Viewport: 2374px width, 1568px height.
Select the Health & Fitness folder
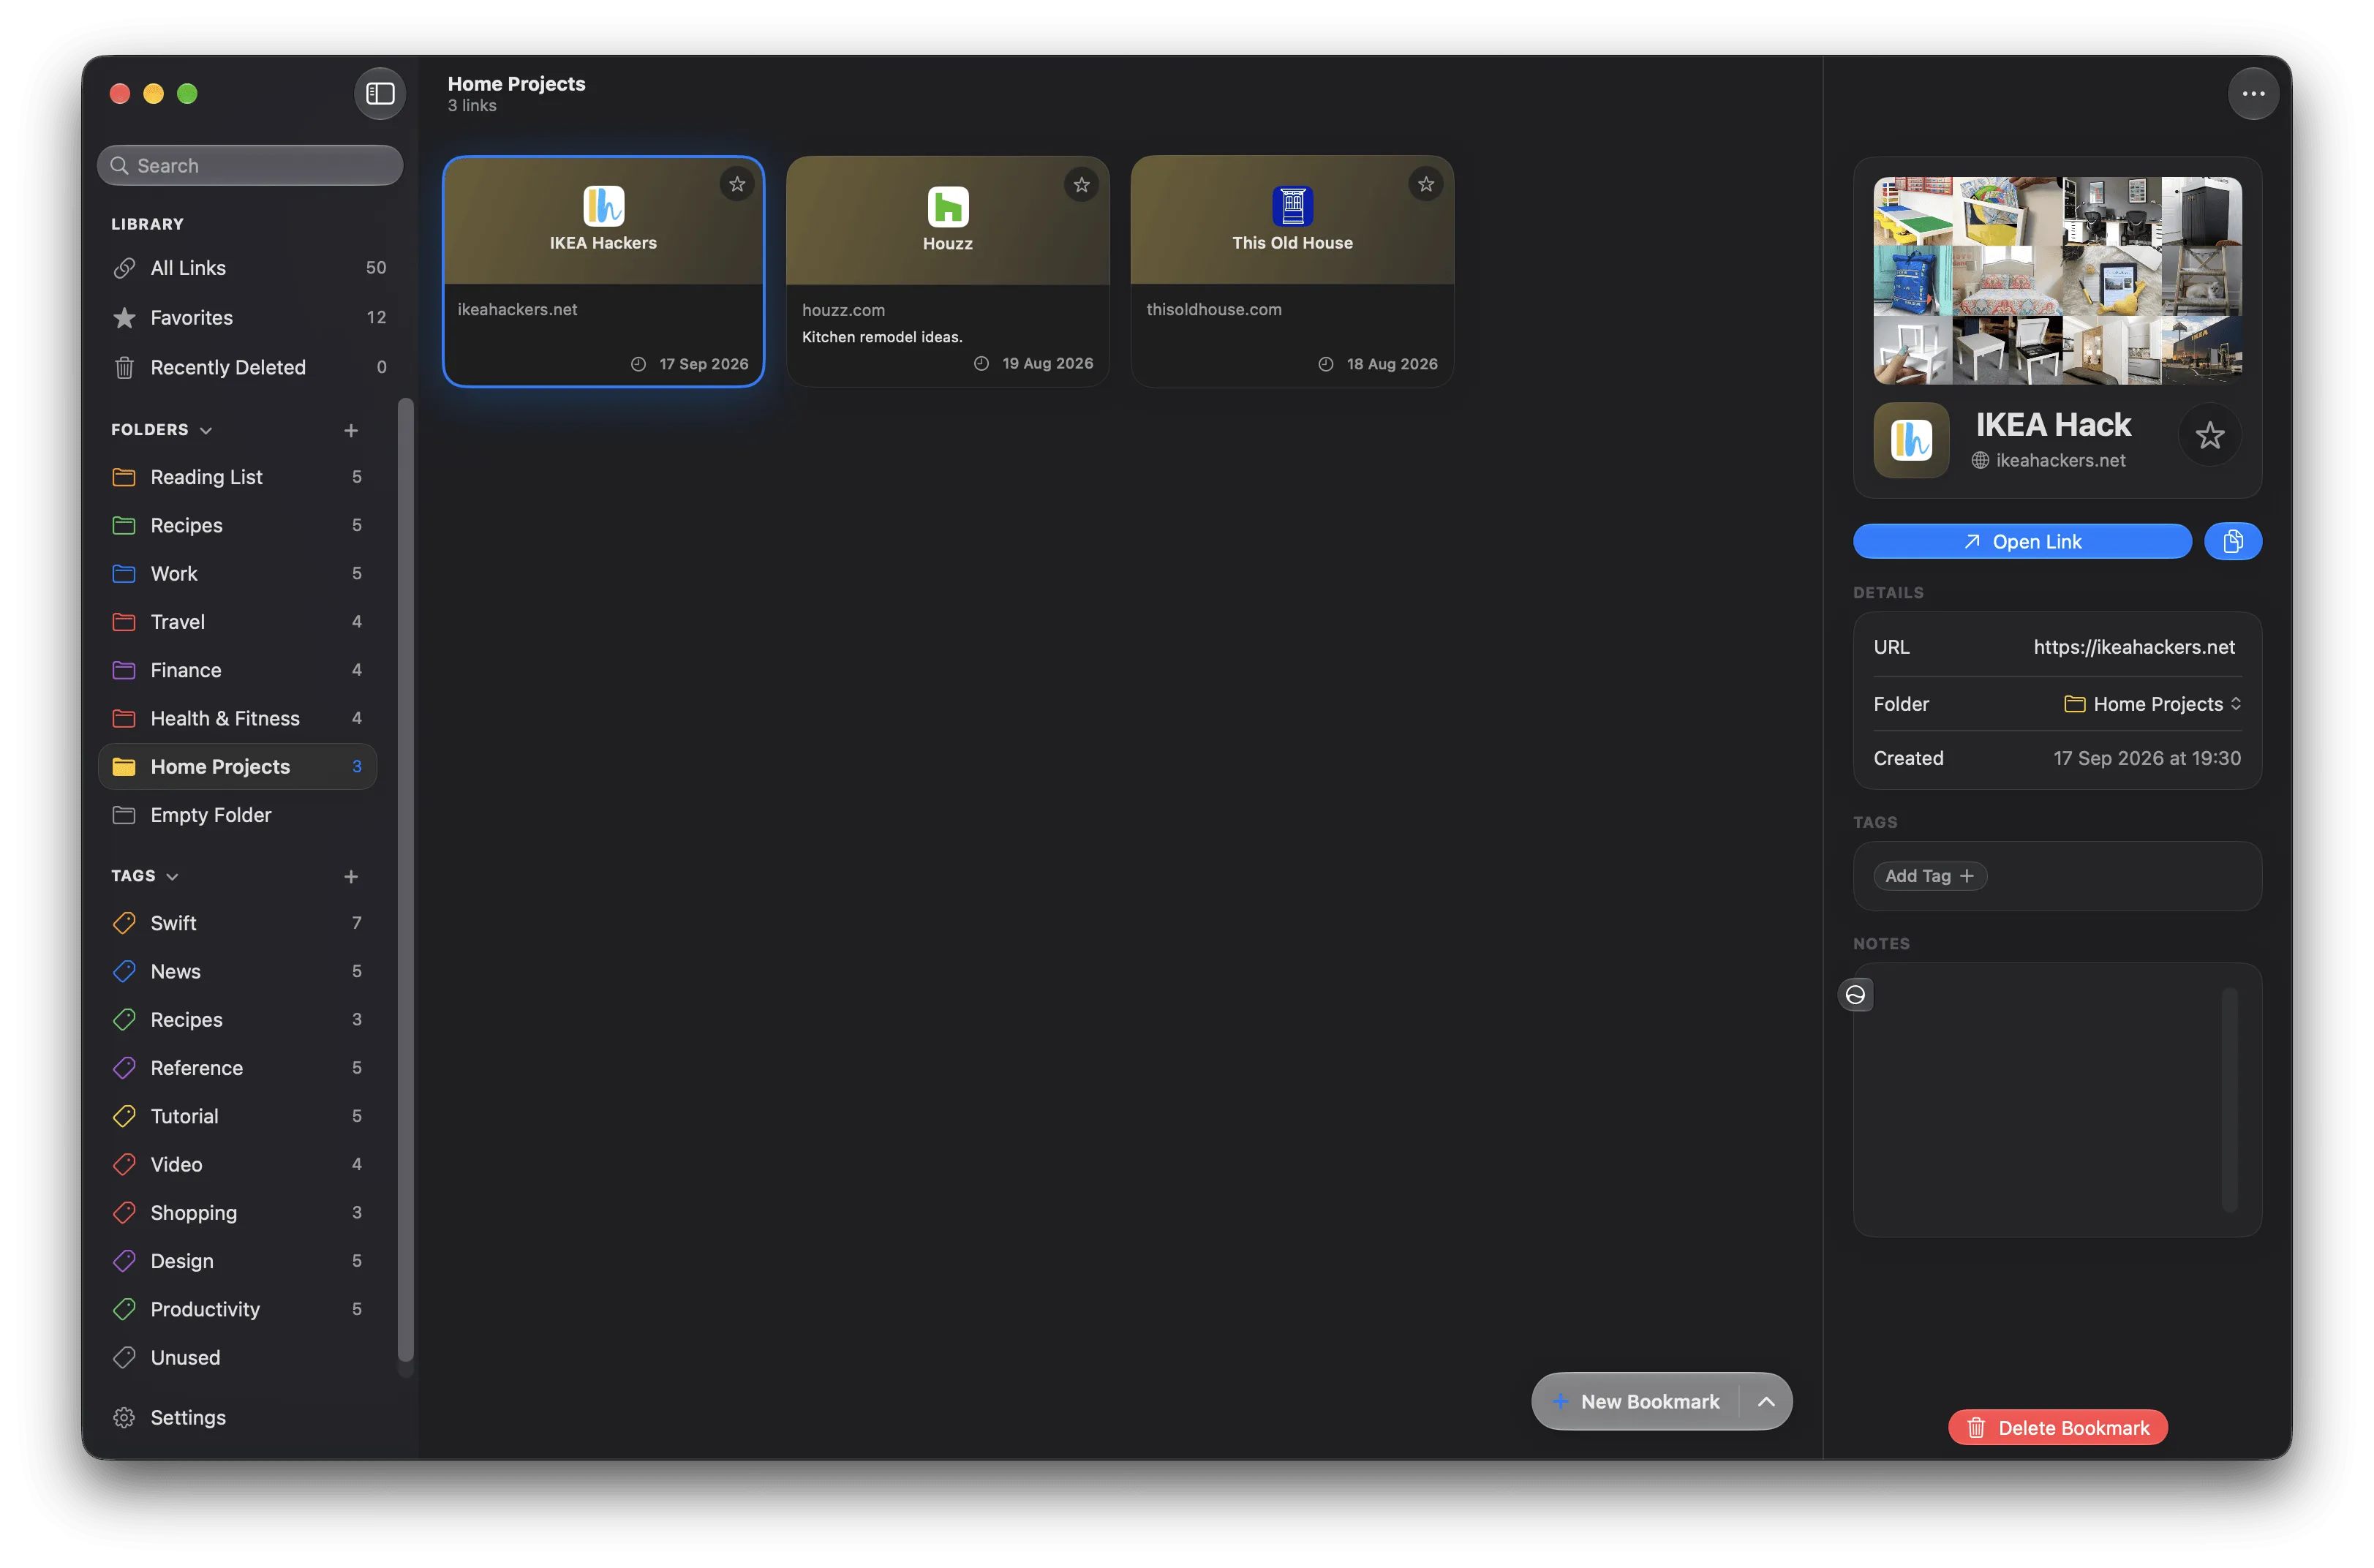point(237,718)
